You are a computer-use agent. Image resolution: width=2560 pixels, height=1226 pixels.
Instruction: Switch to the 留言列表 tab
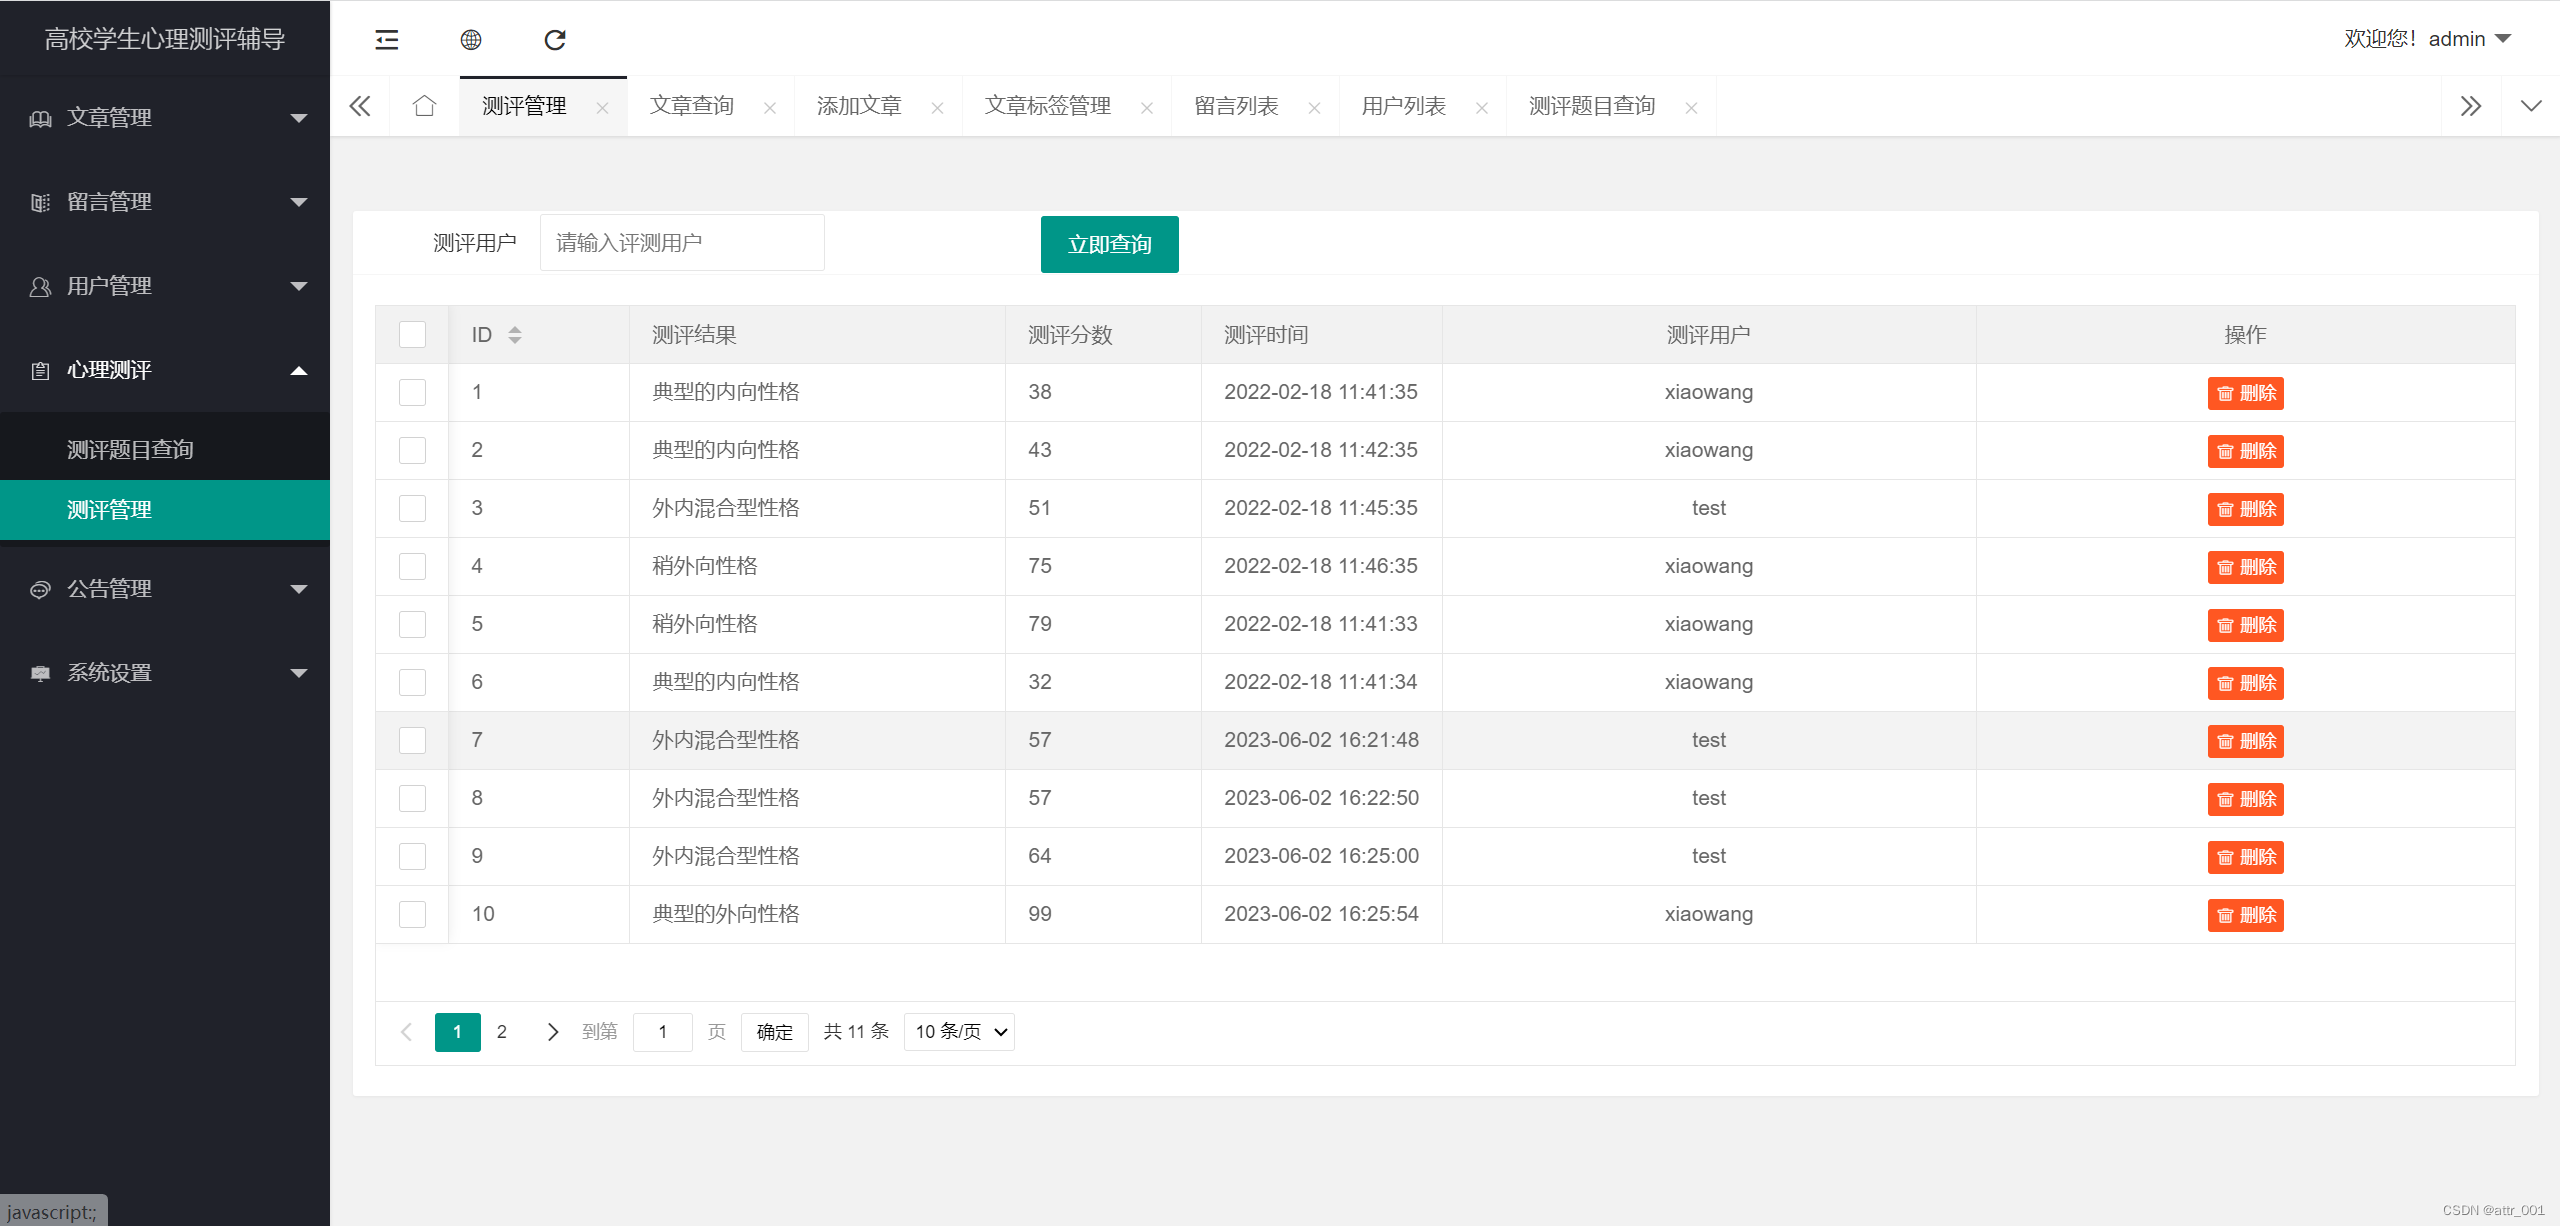(1236, 106)
